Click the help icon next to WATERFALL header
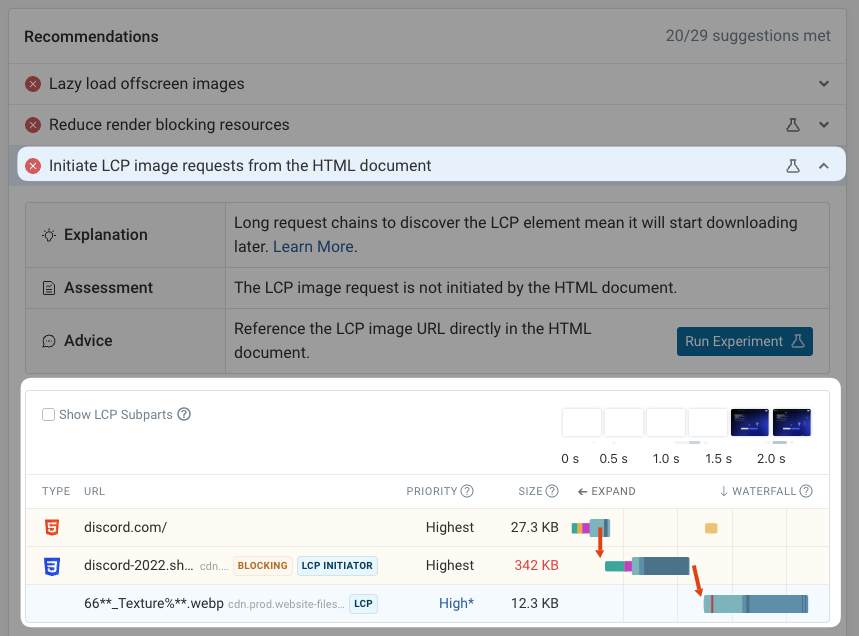The image size is (859, 636). (x=806, y=491)
